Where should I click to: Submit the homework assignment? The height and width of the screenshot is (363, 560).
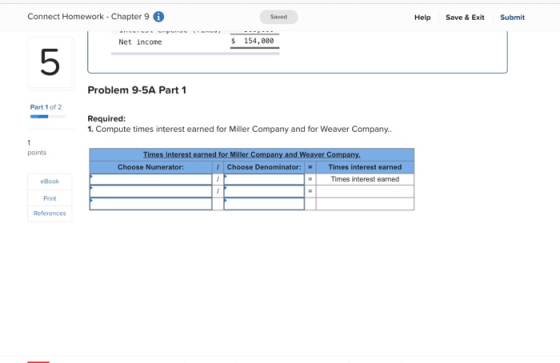coord(512,17)
